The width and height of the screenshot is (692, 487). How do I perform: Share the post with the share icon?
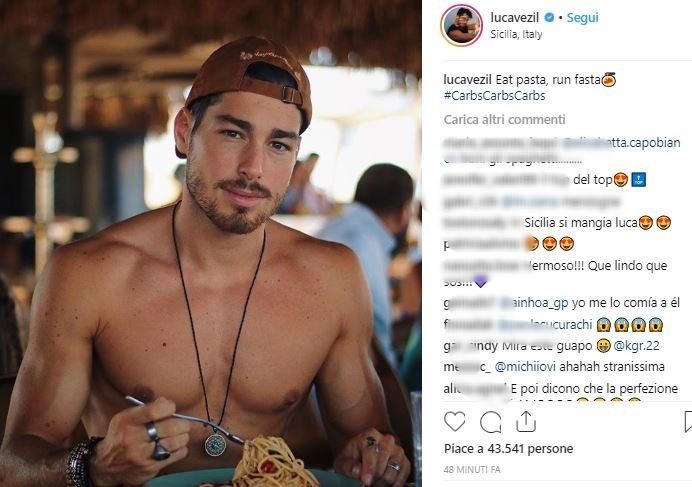(x=526, y=421)
